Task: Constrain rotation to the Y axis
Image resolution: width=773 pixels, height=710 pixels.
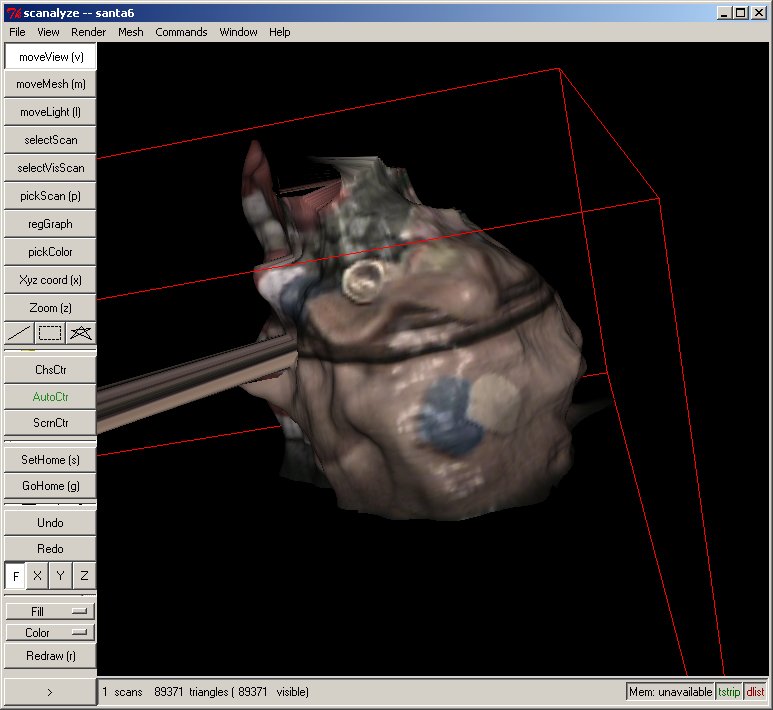Action: pos(61,576)
